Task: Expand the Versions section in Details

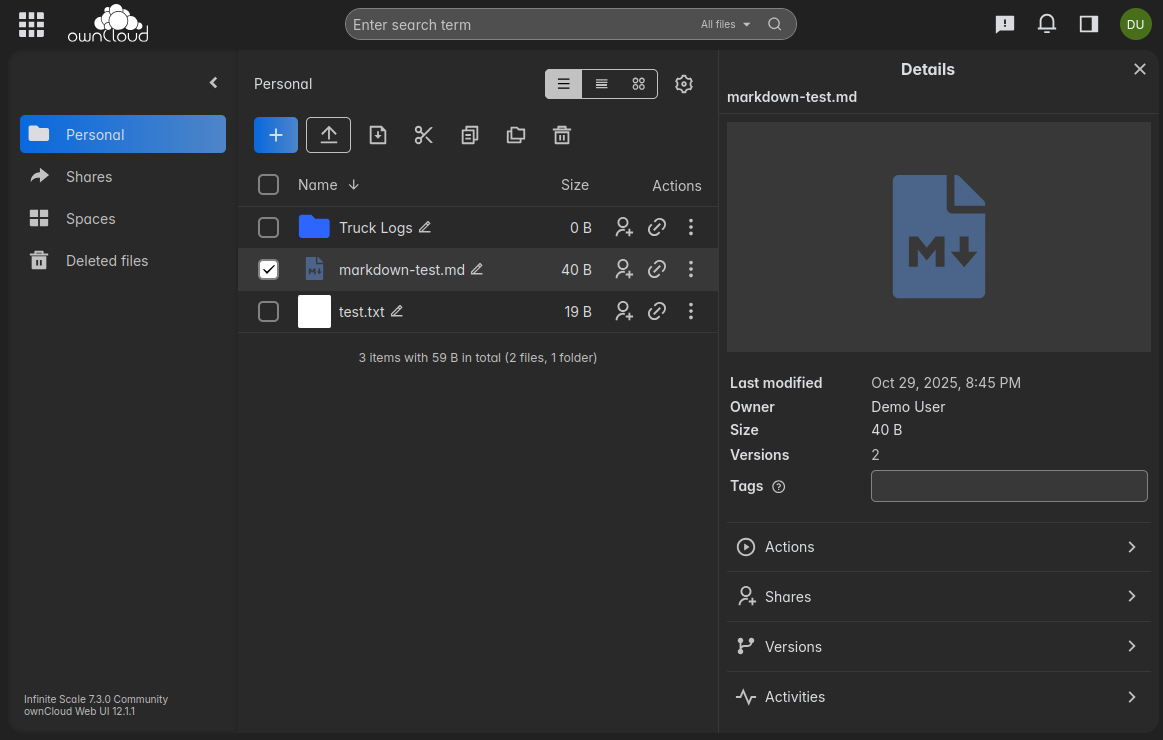Action: [x=938, y=646]
